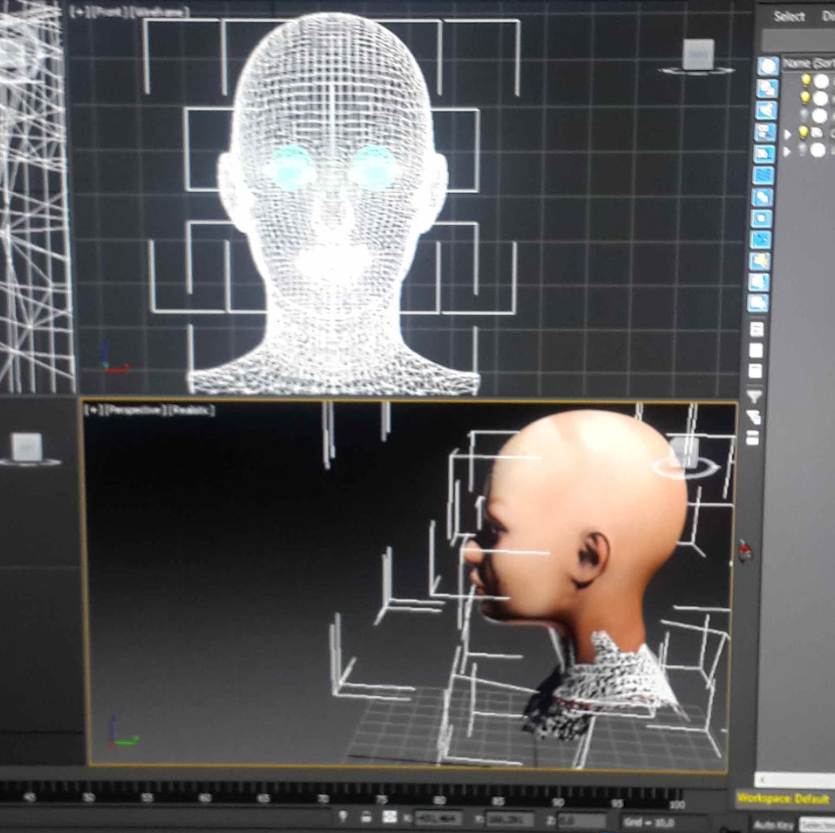Select wireframe head in Front viewport
835x833 pixels.
333,202
